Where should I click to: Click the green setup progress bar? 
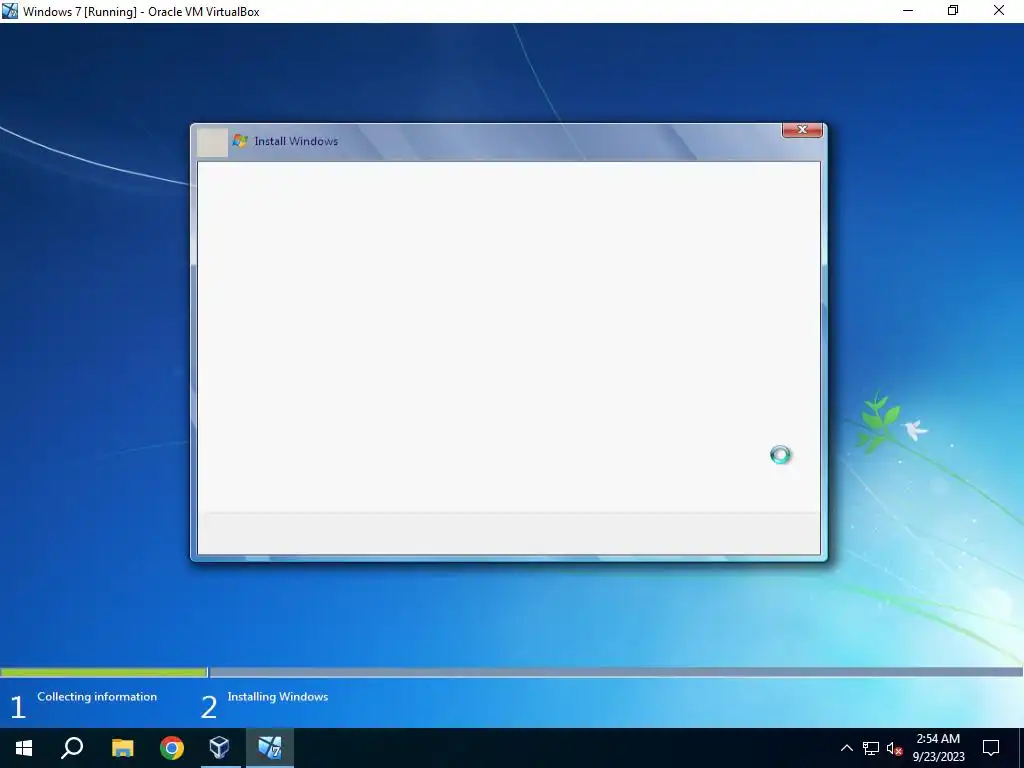pyautogui.click(x=103, y=672)
